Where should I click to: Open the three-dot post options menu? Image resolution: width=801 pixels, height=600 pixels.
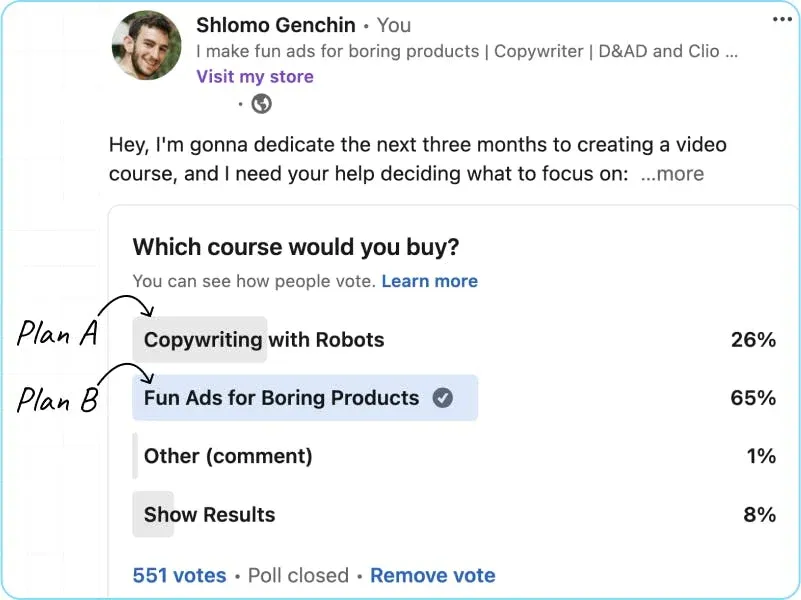(x=781, y=19)
